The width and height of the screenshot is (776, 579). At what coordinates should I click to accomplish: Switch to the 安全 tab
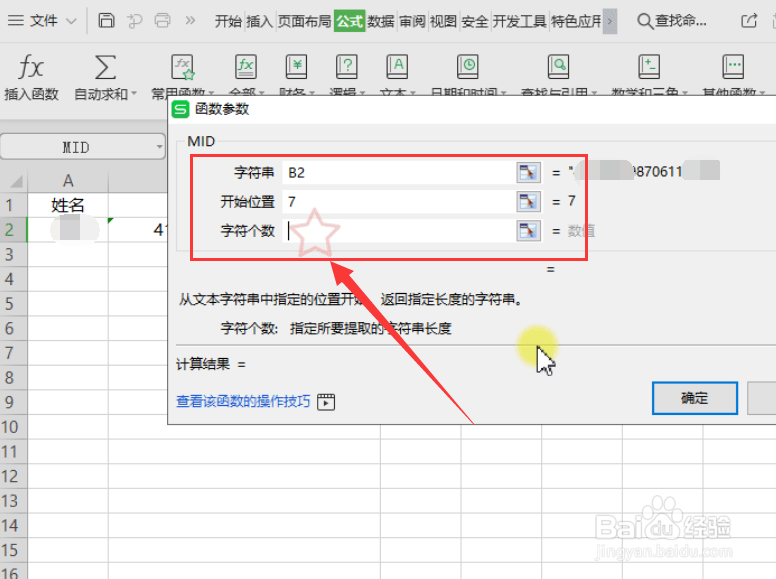click(475, 21)
